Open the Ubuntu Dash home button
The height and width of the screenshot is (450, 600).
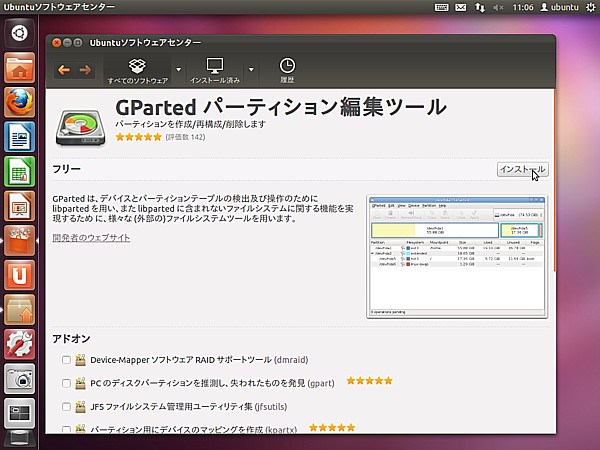20,33
